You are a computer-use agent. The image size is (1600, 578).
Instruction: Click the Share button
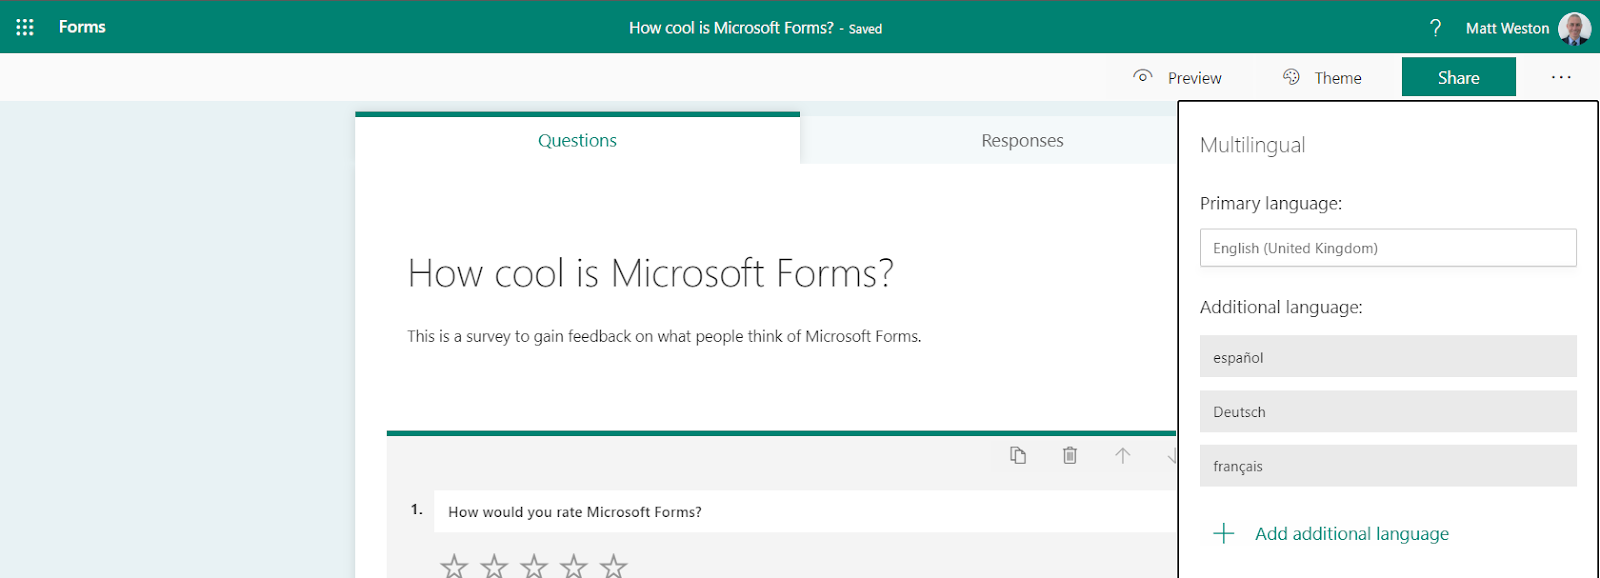[x=1458, y=77]
